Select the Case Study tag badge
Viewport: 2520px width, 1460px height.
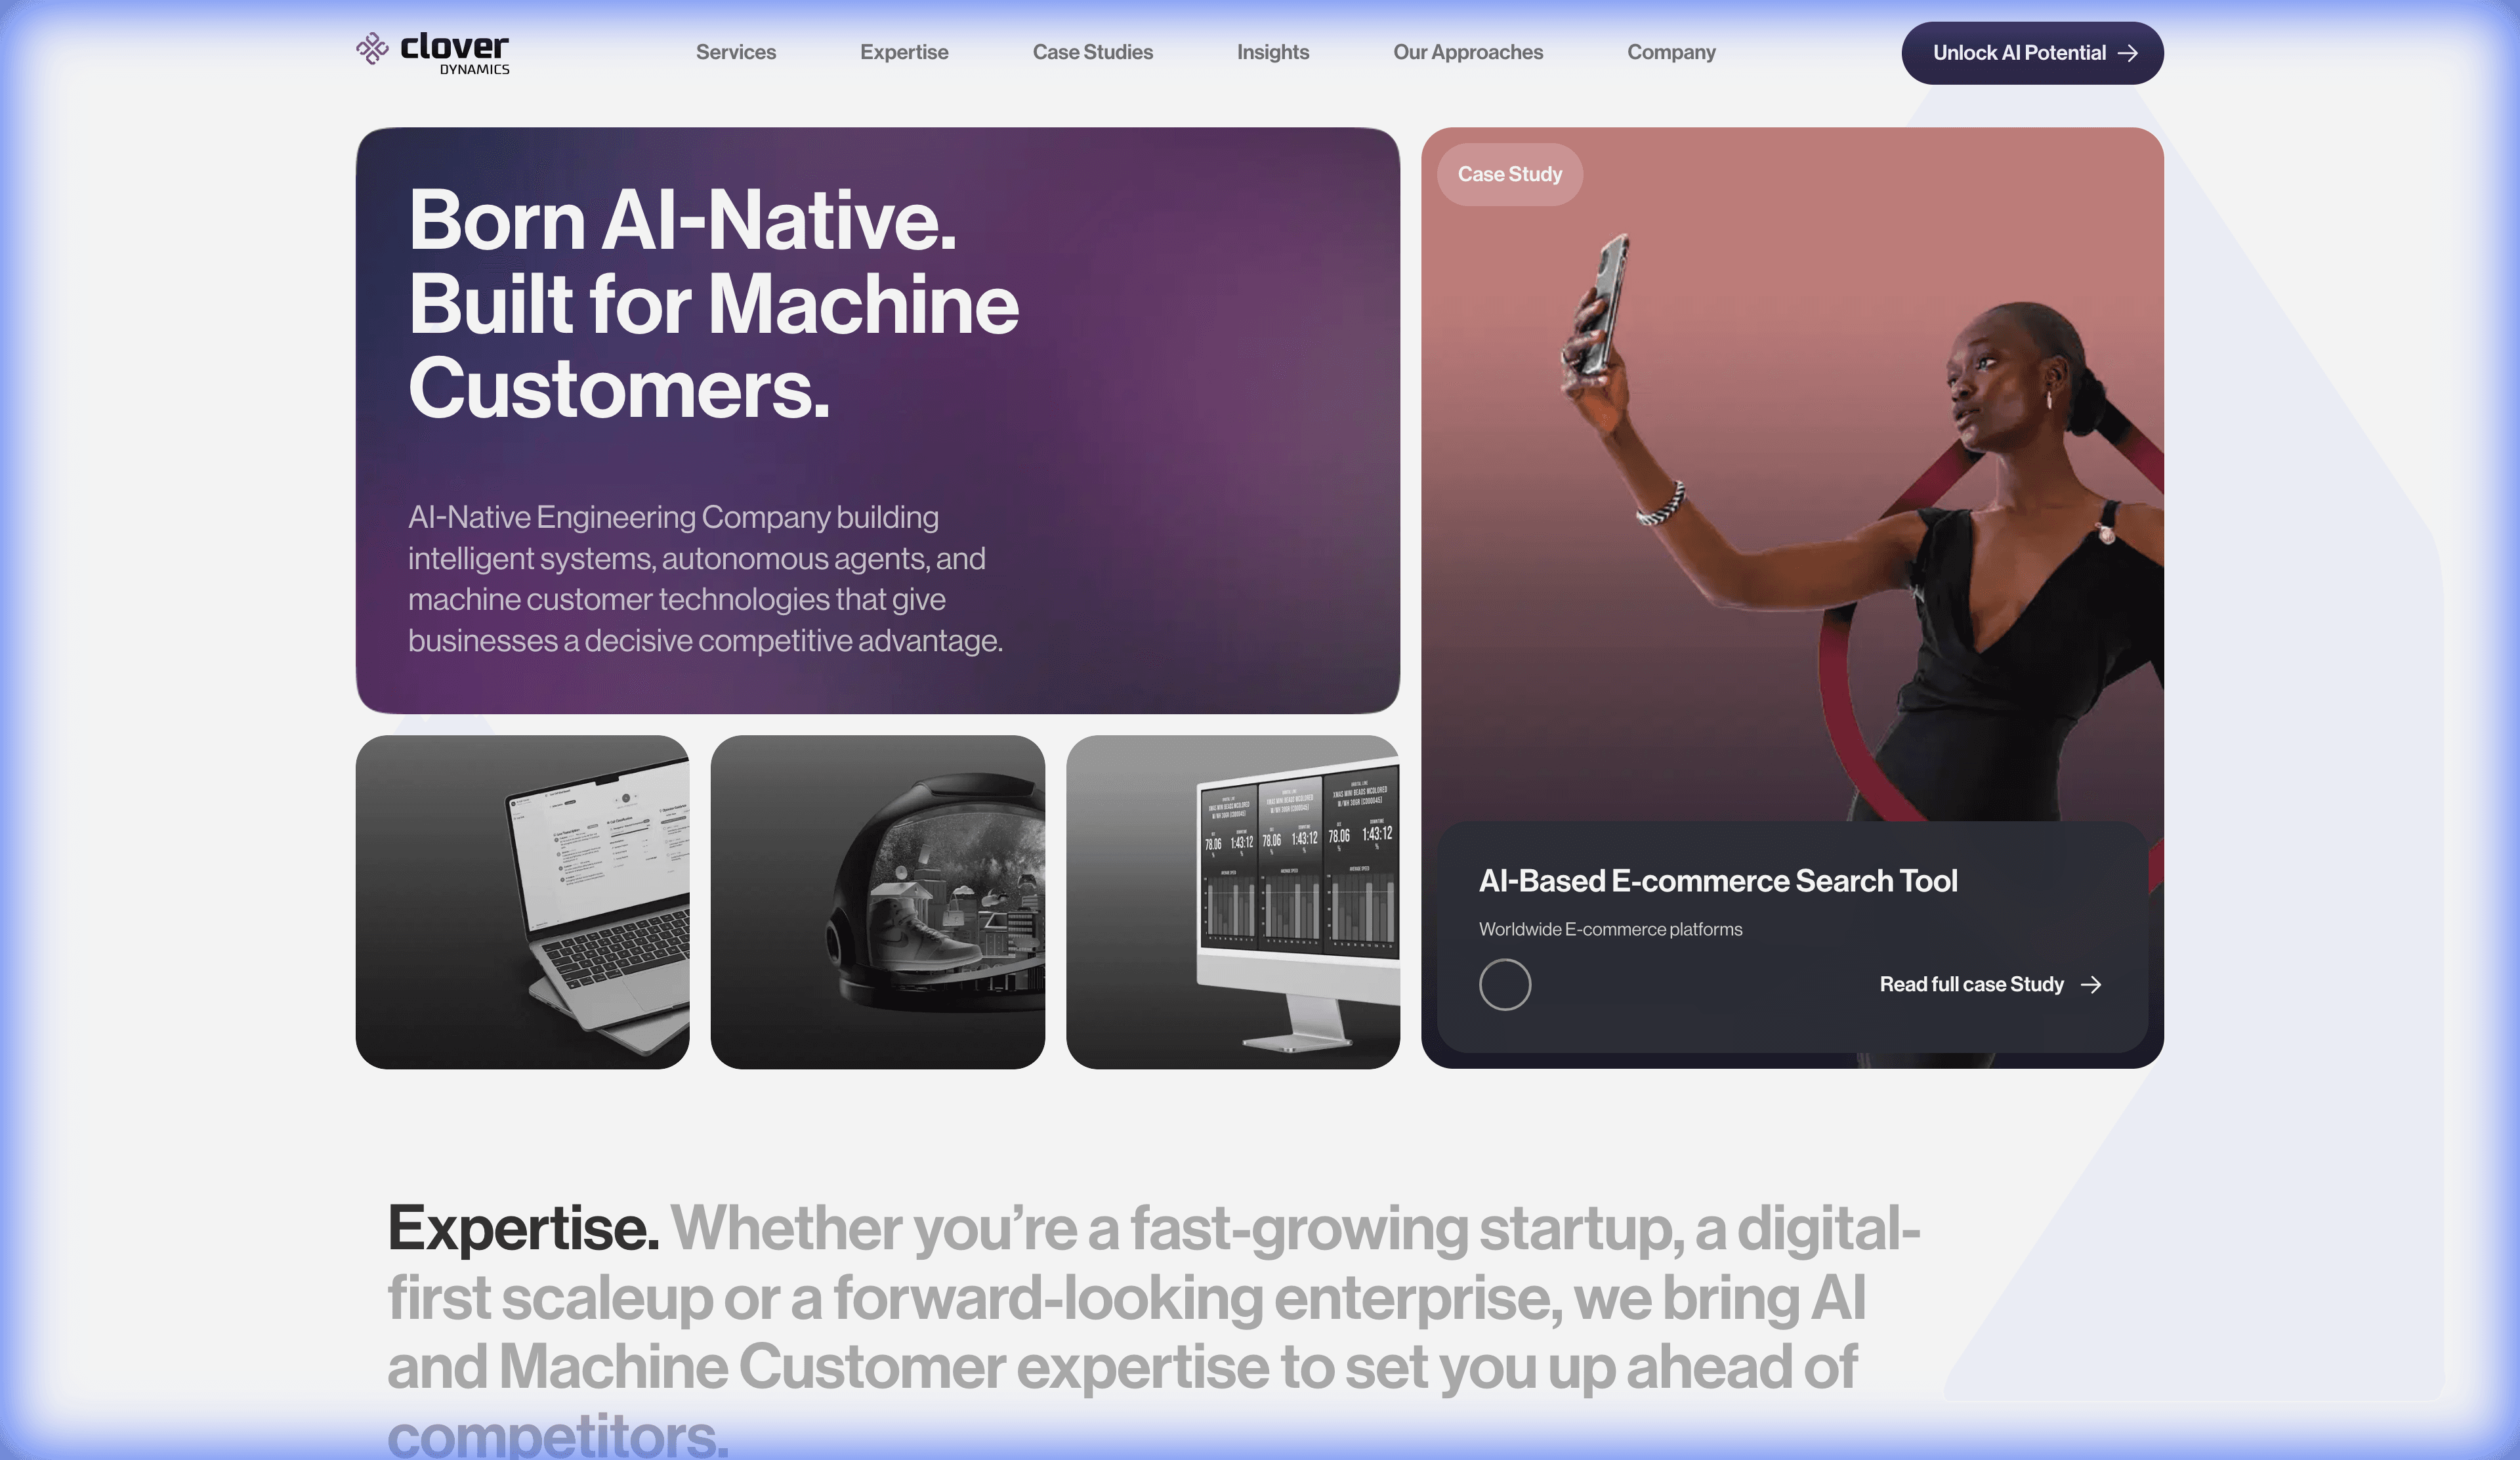[x=1510, y=175]
